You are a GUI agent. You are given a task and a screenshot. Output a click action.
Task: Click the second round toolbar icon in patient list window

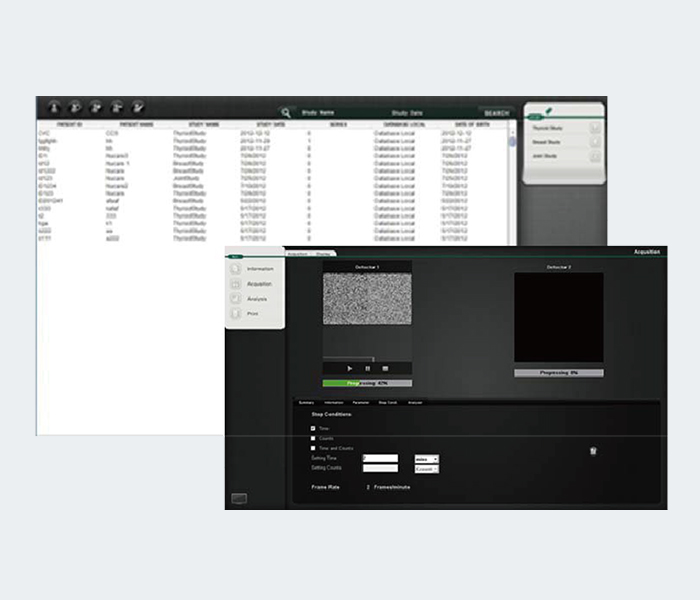click(x=75, y=107)
